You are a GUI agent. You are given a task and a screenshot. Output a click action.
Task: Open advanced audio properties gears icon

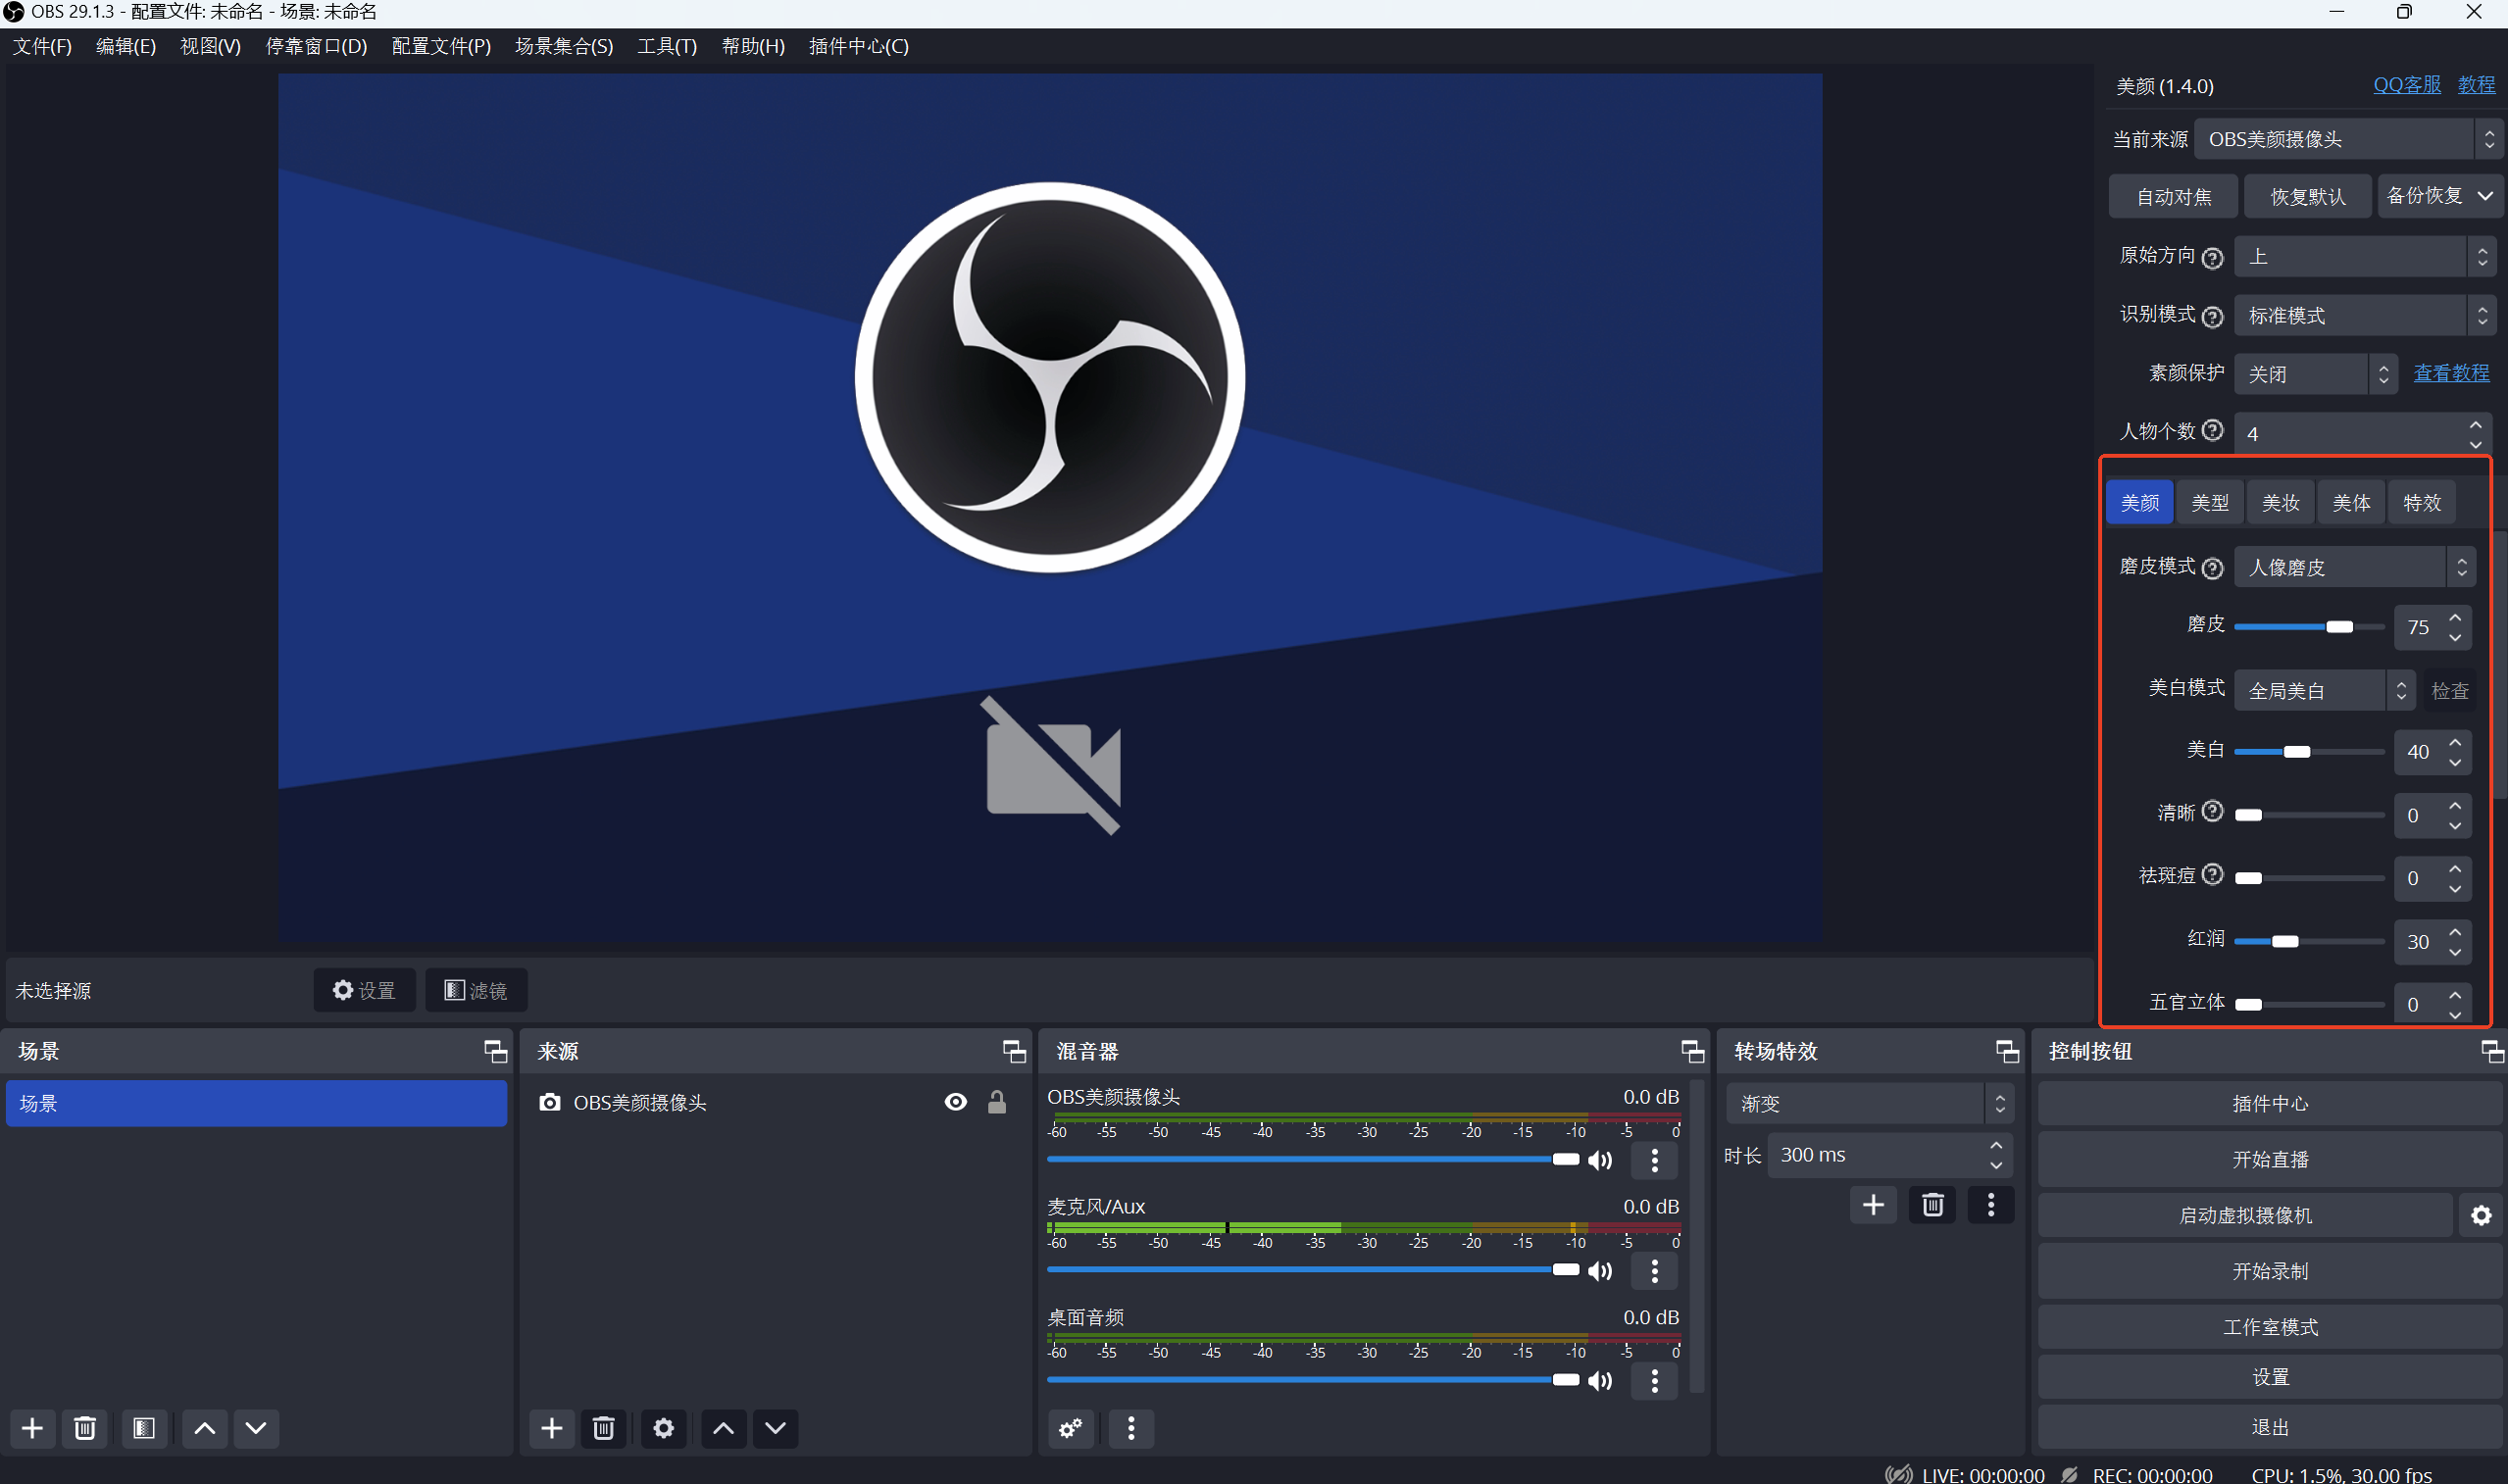click(1070, 1428)
